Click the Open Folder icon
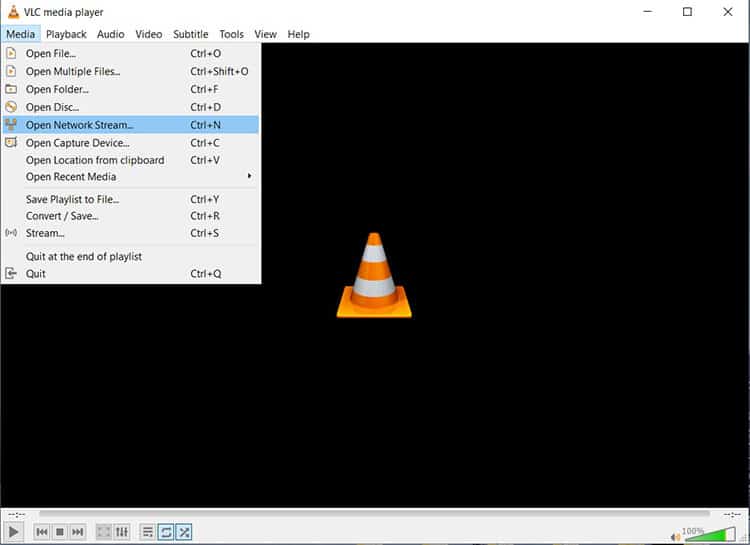750x545 pixels. (x=11, y=89)
